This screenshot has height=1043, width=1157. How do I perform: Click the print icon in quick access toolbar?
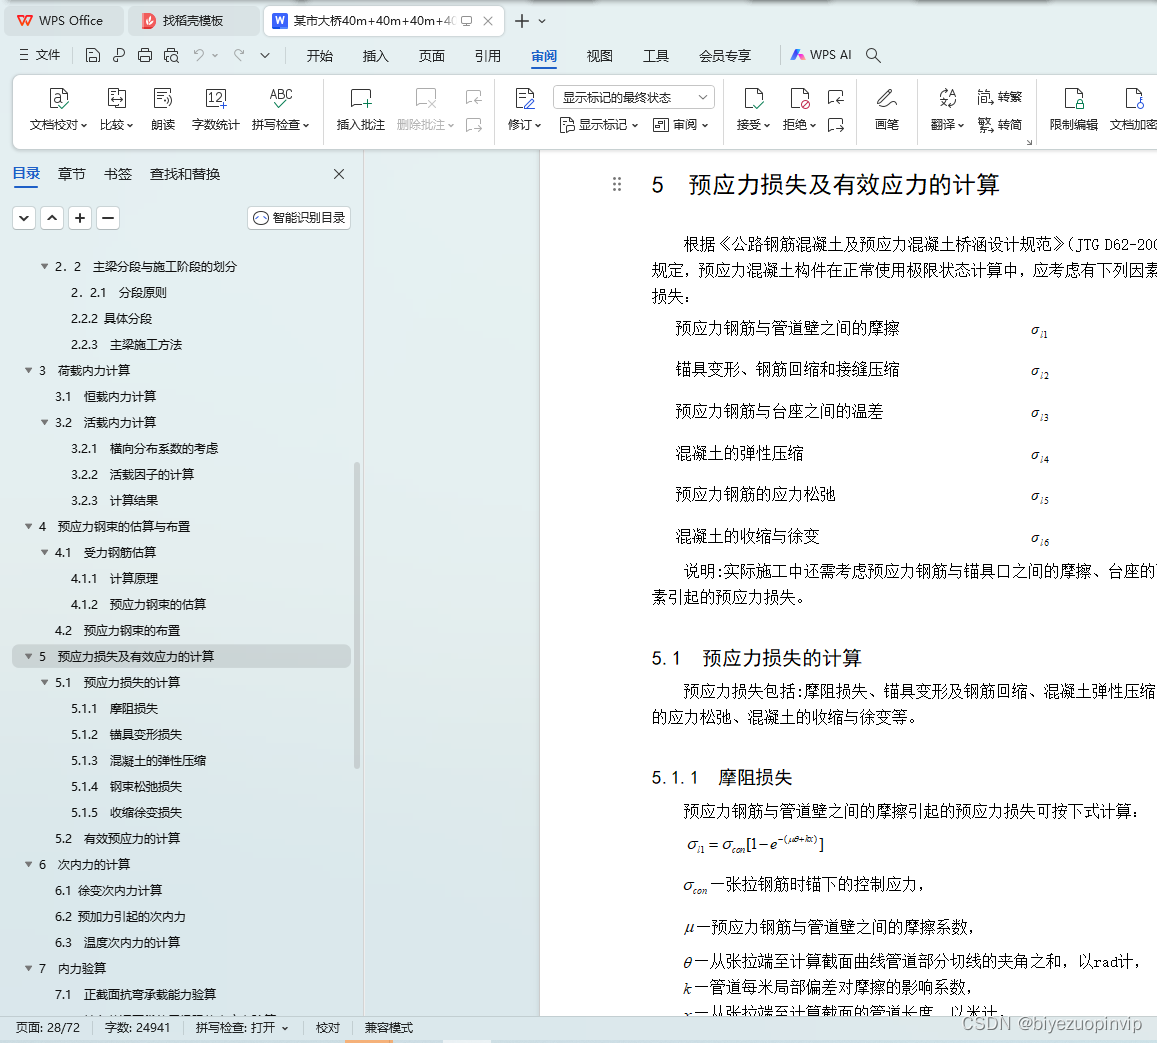tap(145, 55)
